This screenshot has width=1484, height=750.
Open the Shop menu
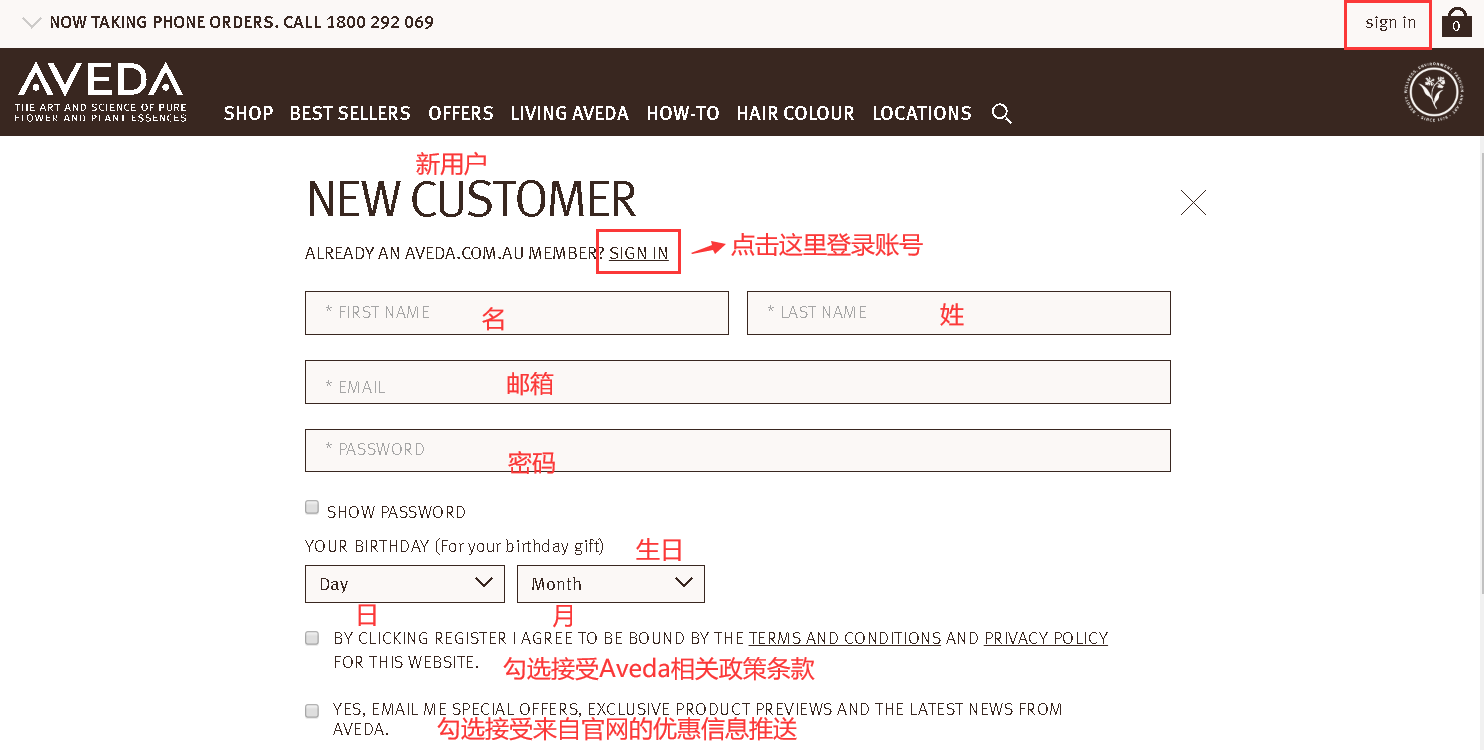click(248, 113)
